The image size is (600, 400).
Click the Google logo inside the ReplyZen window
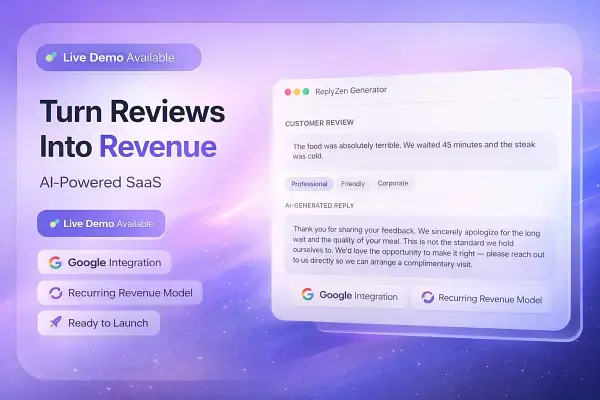308,296
